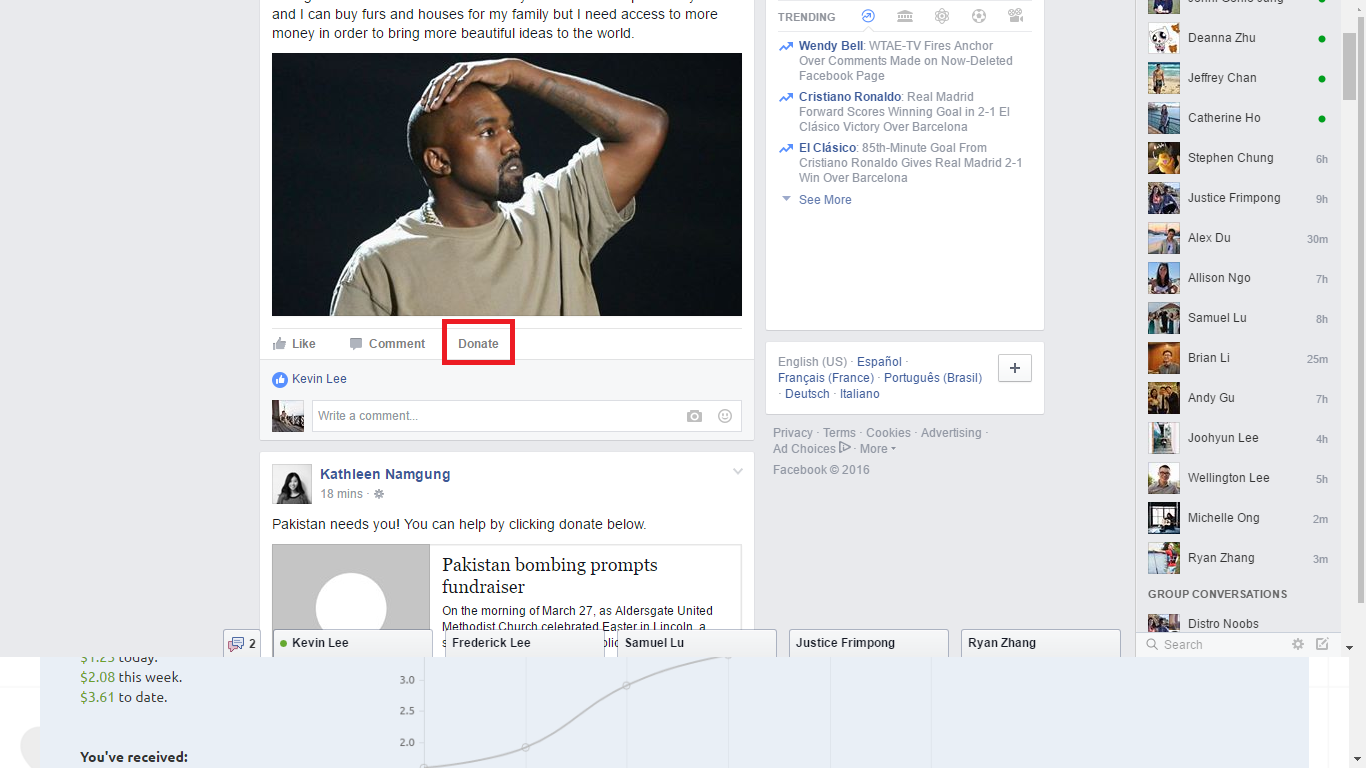The image size is (1366, 768).
Task: Open Terms footer link
Action: pyautogui.click(x=840, y=433)
